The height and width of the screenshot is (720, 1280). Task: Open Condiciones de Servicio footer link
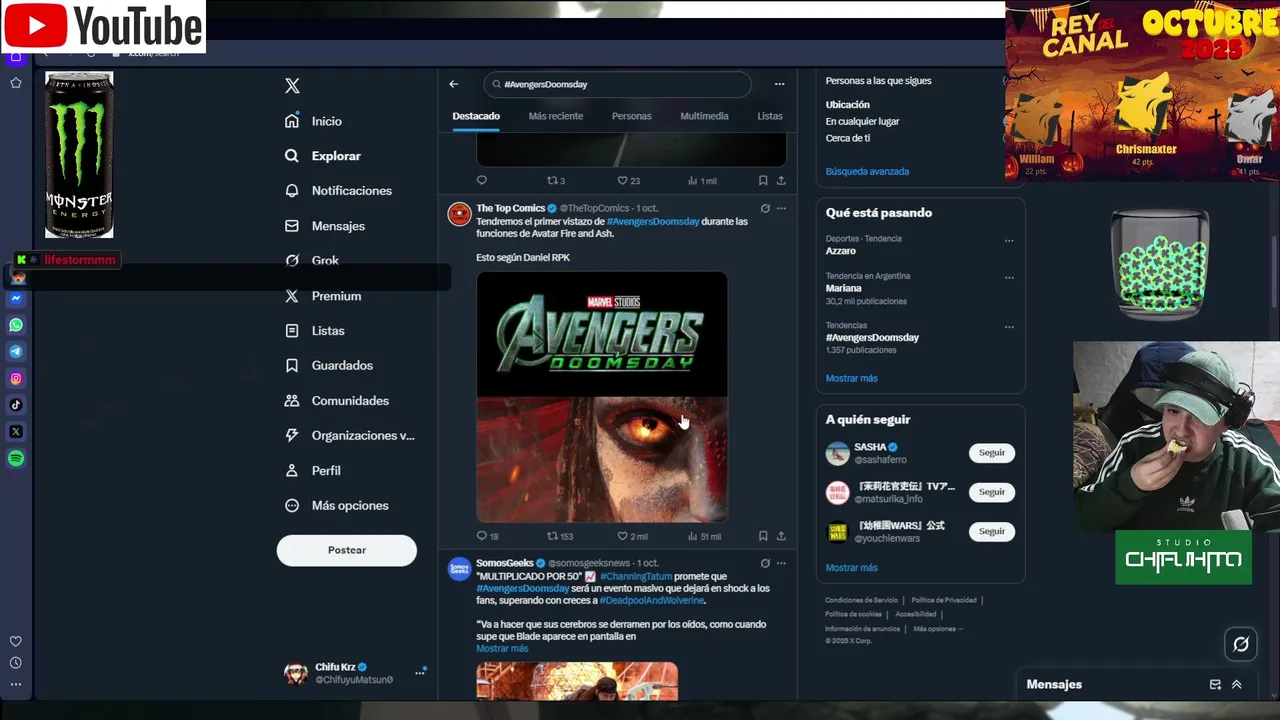tap(861, 600)
